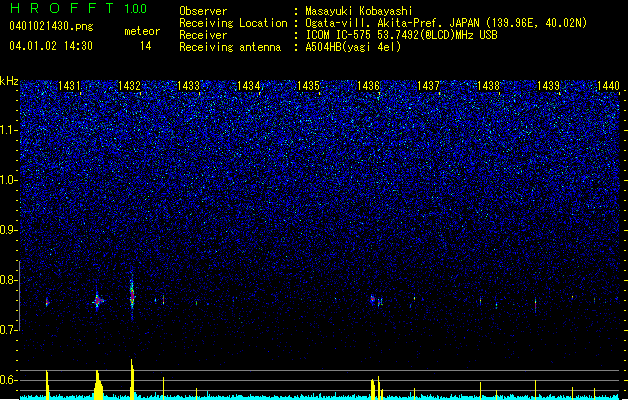Click the 0.6 kHz axis tick label
Screen dimensions: 629x400
coord(9,380)
